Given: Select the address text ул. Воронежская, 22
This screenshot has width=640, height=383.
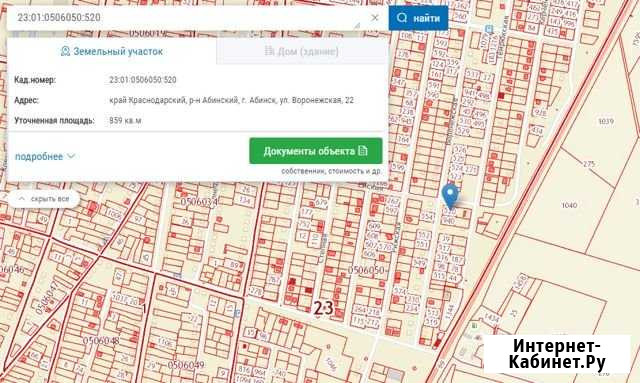Looking at the screenshot, I should 316,100.
